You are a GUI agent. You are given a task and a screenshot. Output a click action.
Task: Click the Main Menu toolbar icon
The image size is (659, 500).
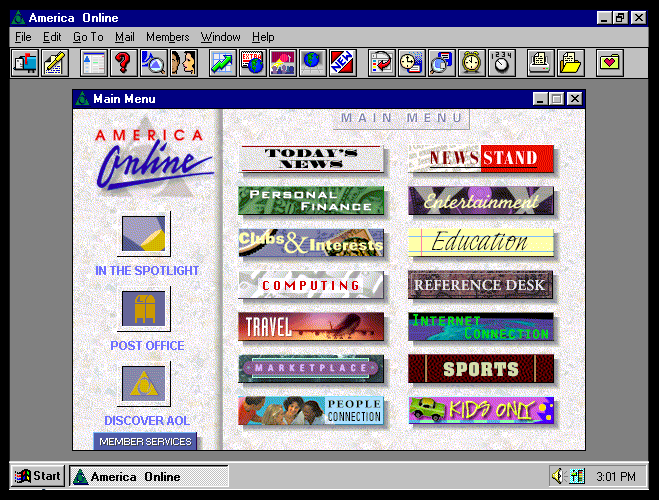coord(94,63)
